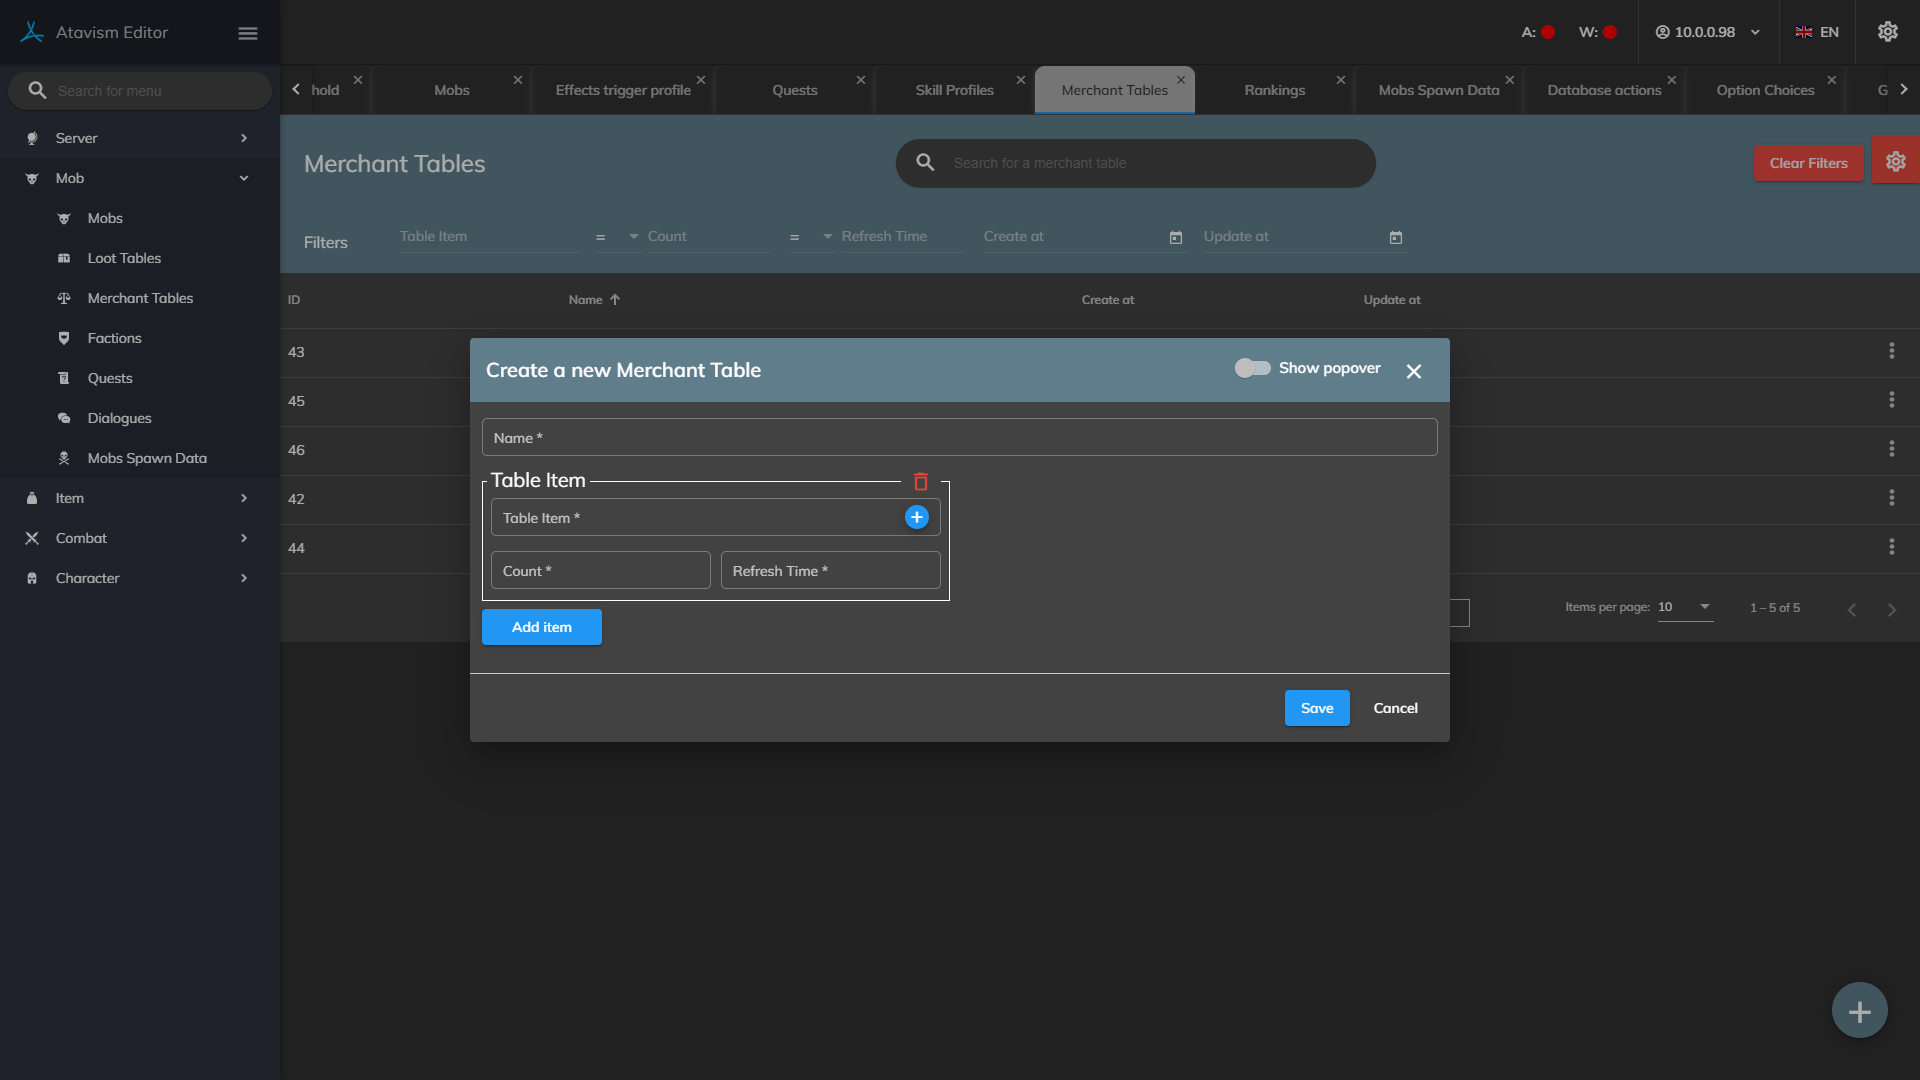Click the Name input field in the dialog

[959, 438]
